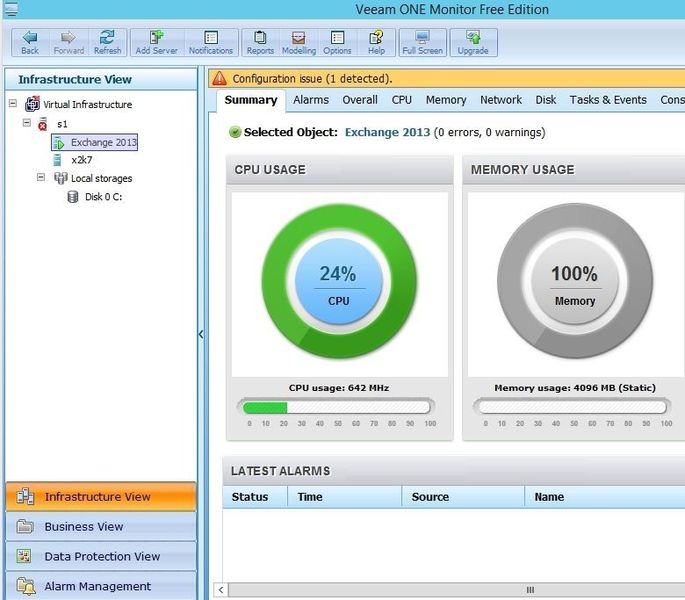Screen dimensions: 685x600
Task: Open the Tasks & Events tab
Action: 608,100
